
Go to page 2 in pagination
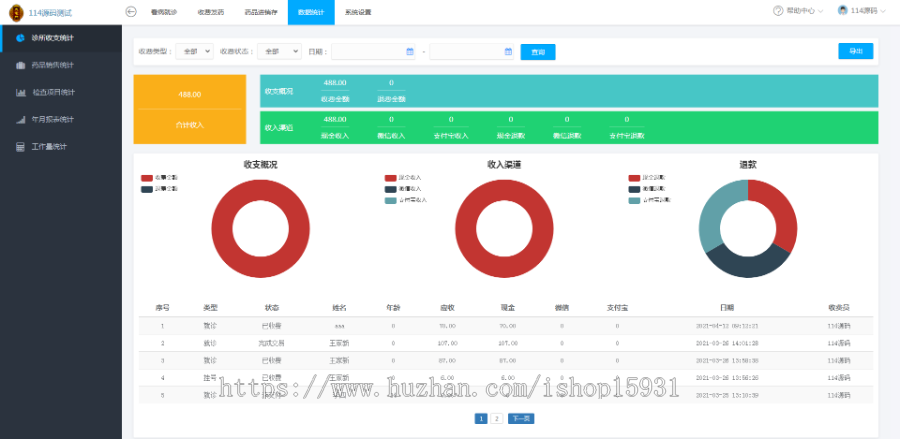(497, 418)
